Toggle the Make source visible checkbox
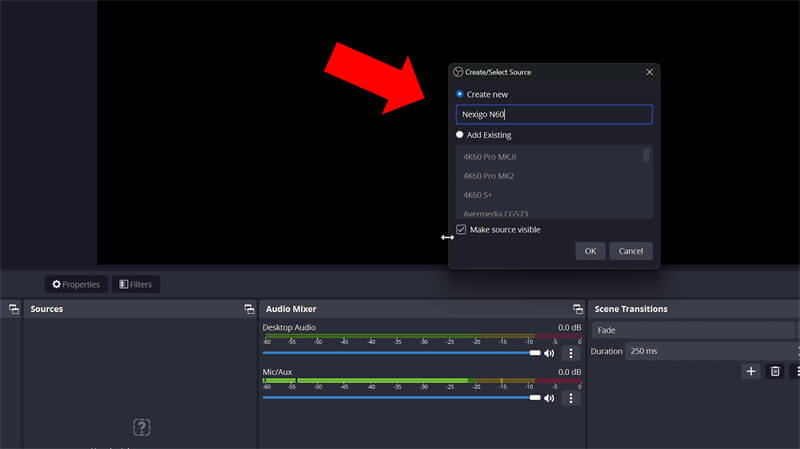Screen dimensions: 800x449 coord(461,229)
